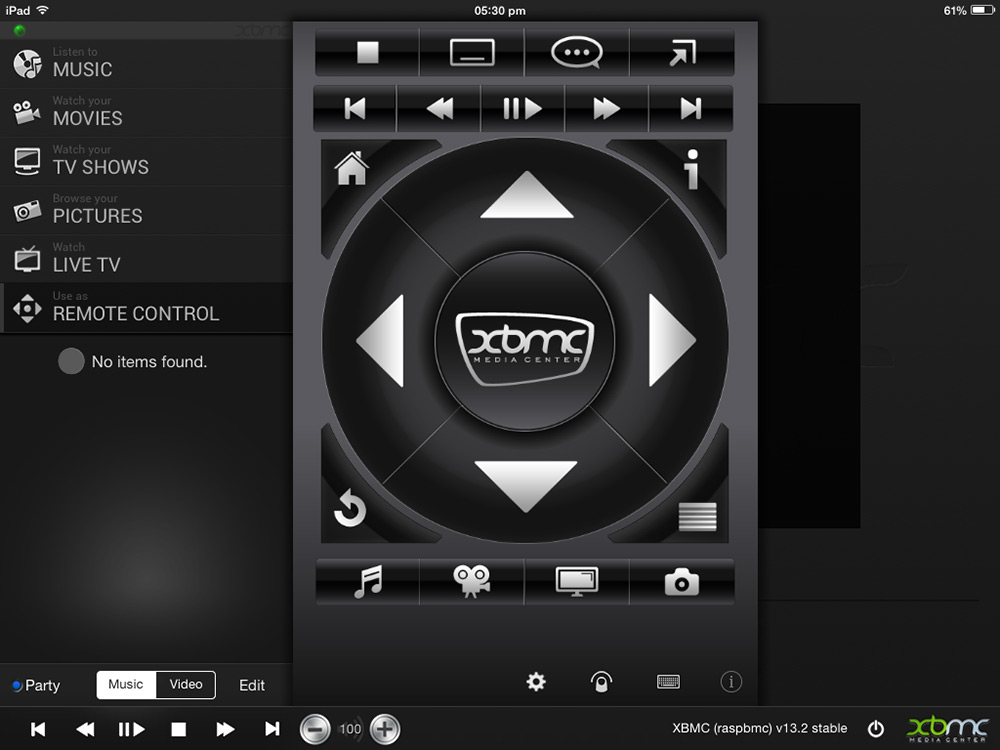This screenshot has height=750, width=1000.
Task: Tap the Edit button in the bottom bar
Action: point(251,686)
